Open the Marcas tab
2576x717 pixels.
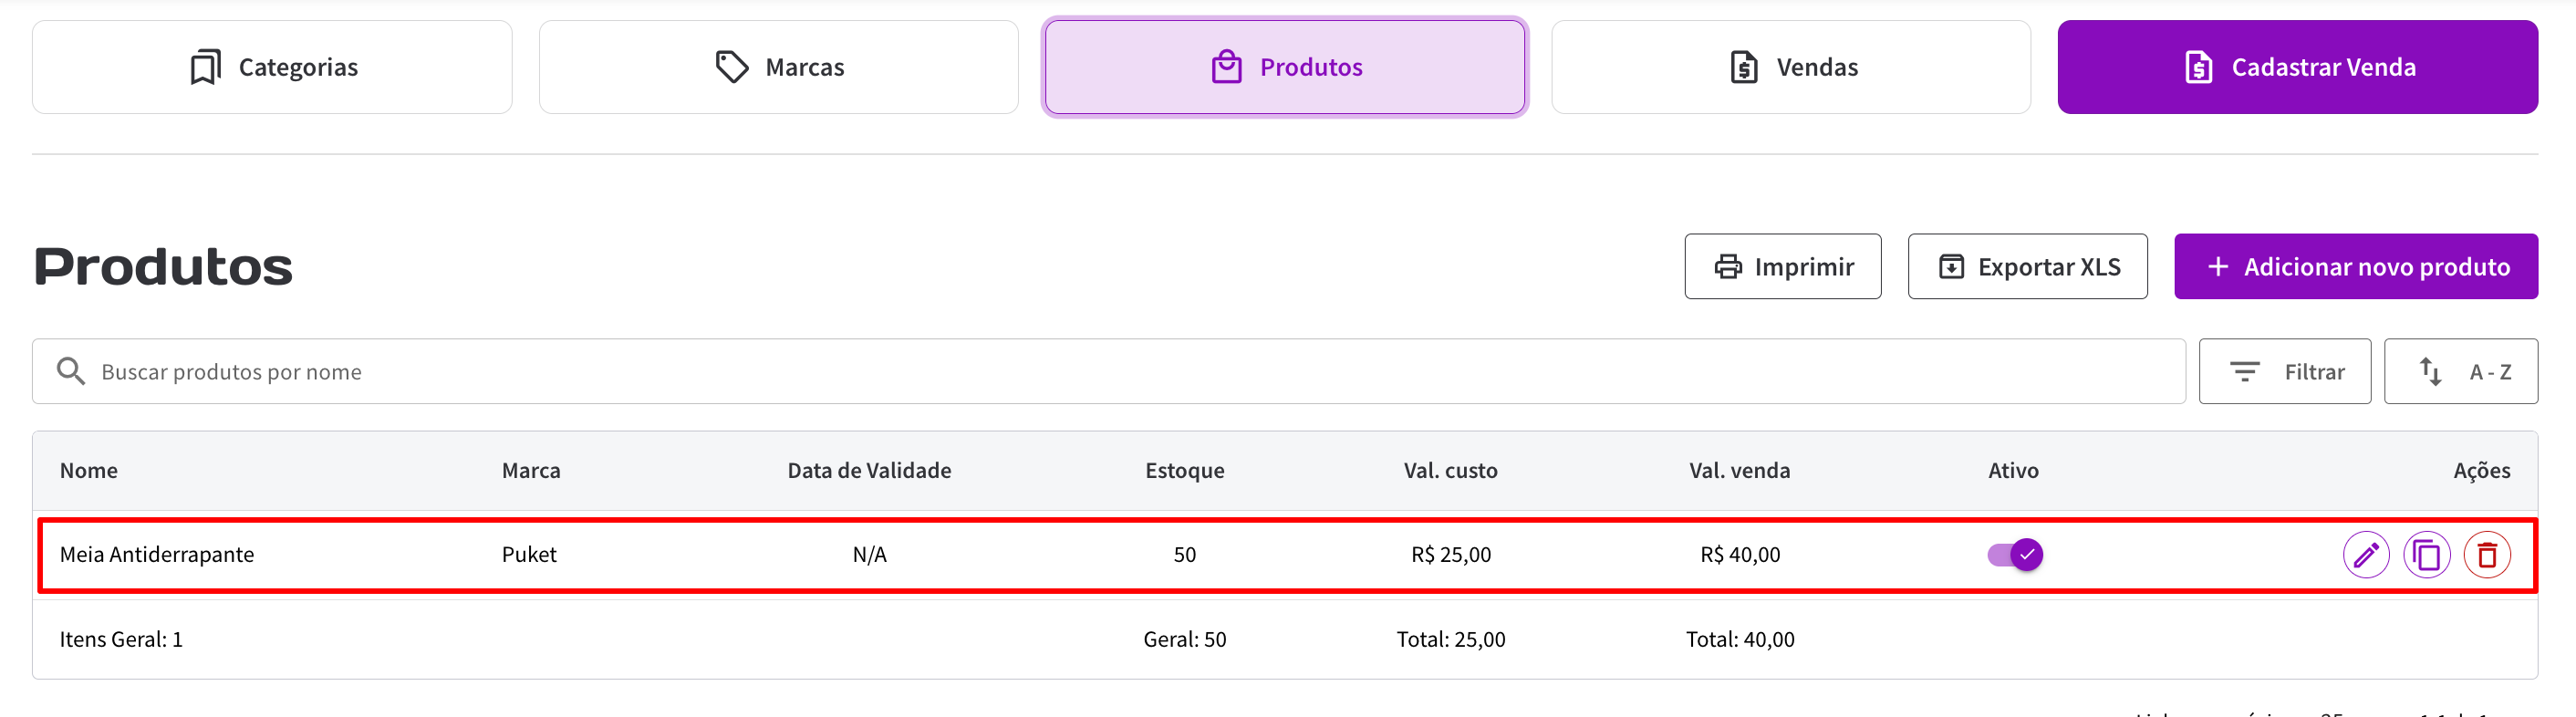click(x=778, y=67)
